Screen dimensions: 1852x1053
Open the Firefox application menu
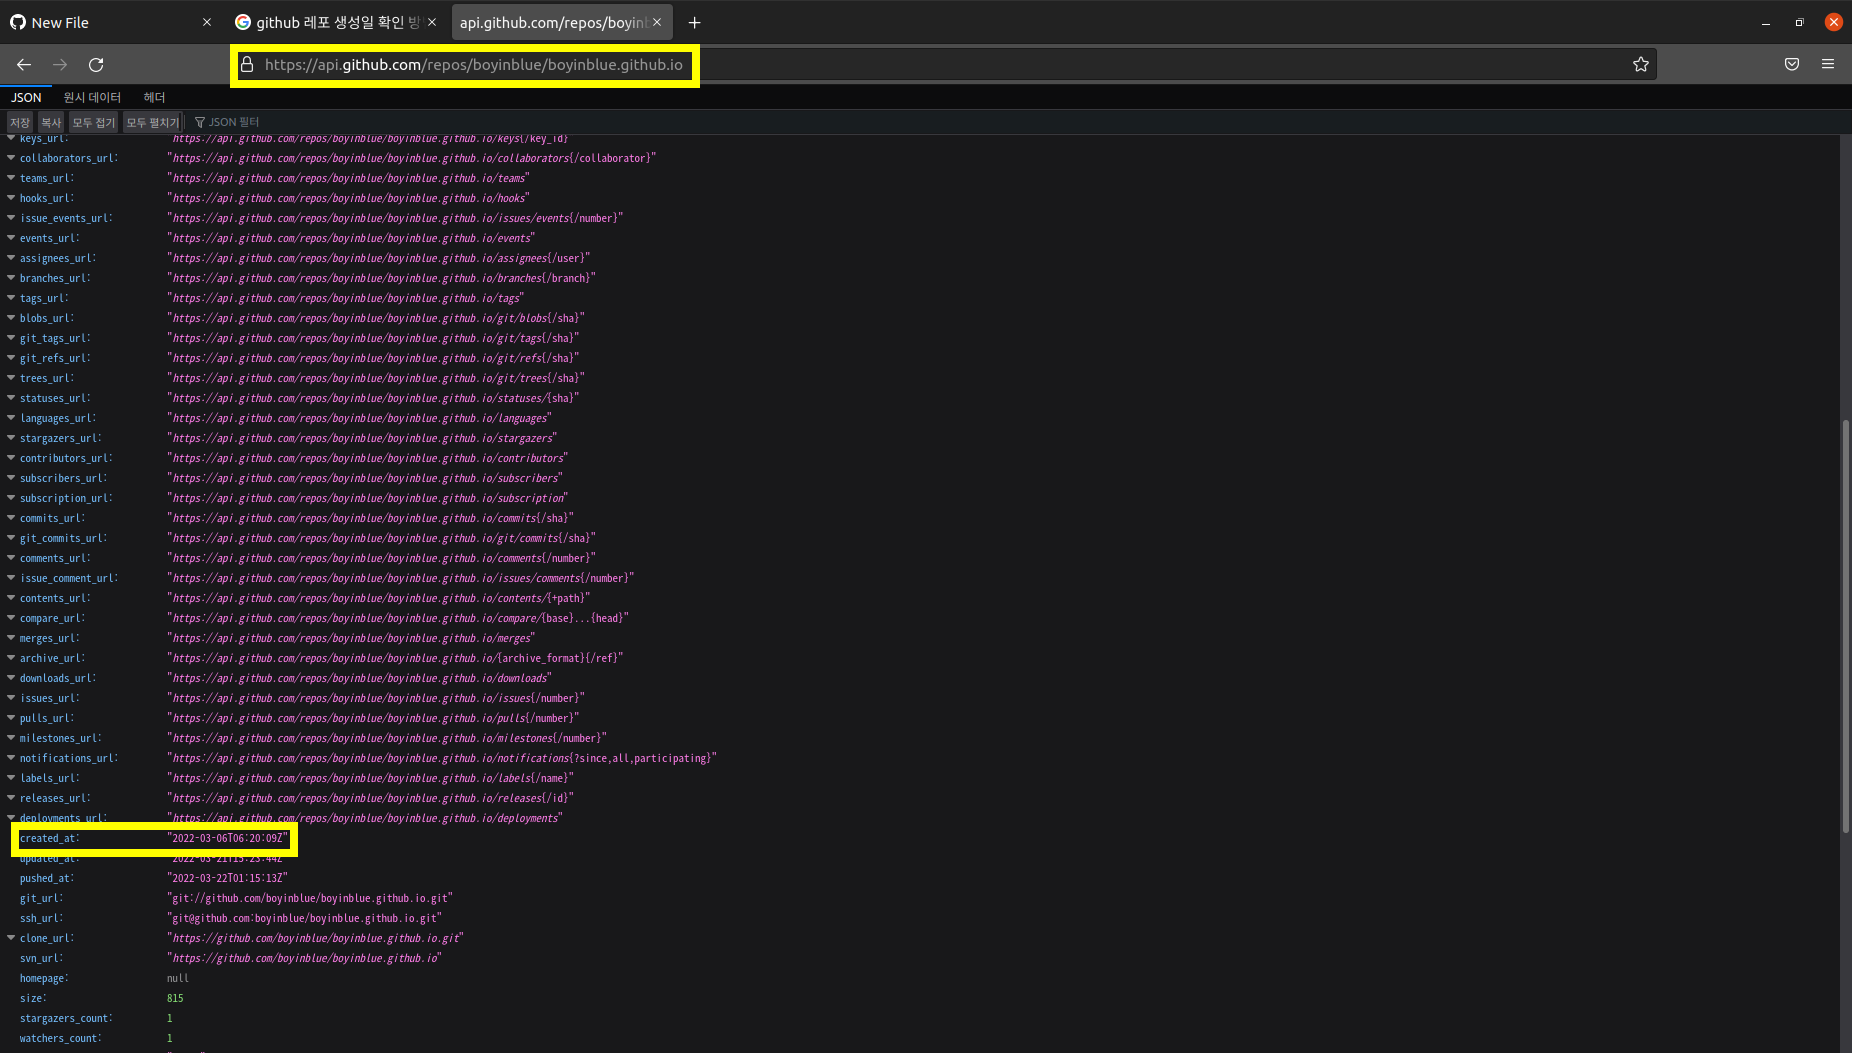click(x=1828, y=64)
